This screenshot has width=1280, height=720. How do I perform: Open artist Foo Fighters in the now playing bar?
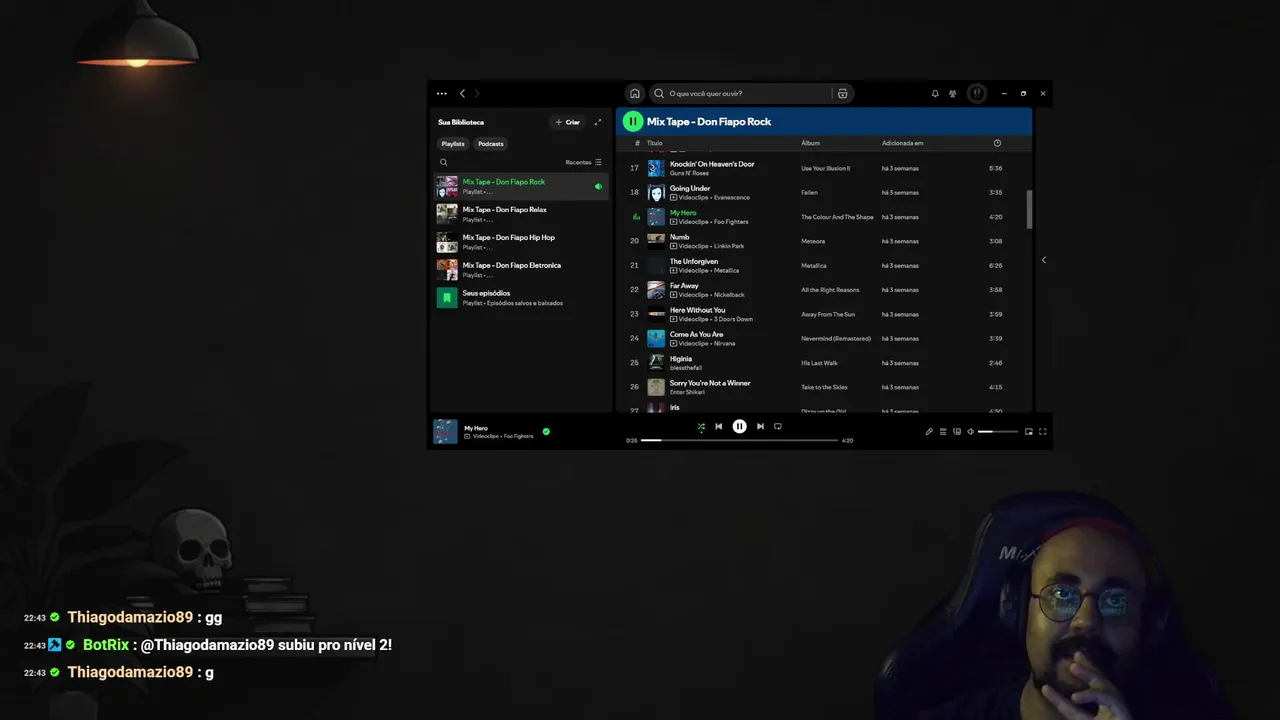pos(518,436)
